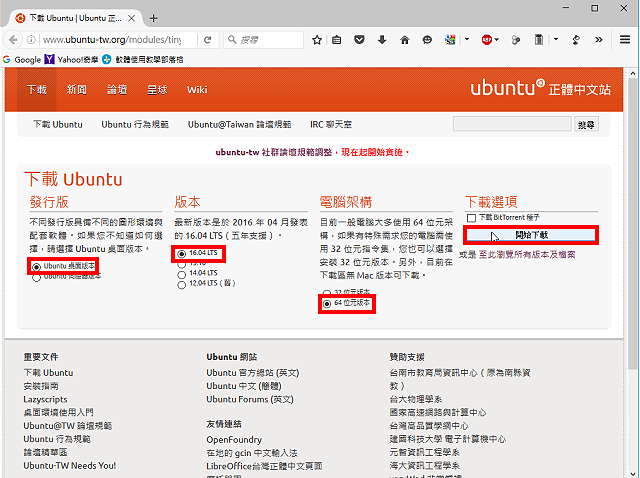
Task: Open Ubuntu 行為規範 submenu item
Action: pyautogui.click(x=135, y=125)
